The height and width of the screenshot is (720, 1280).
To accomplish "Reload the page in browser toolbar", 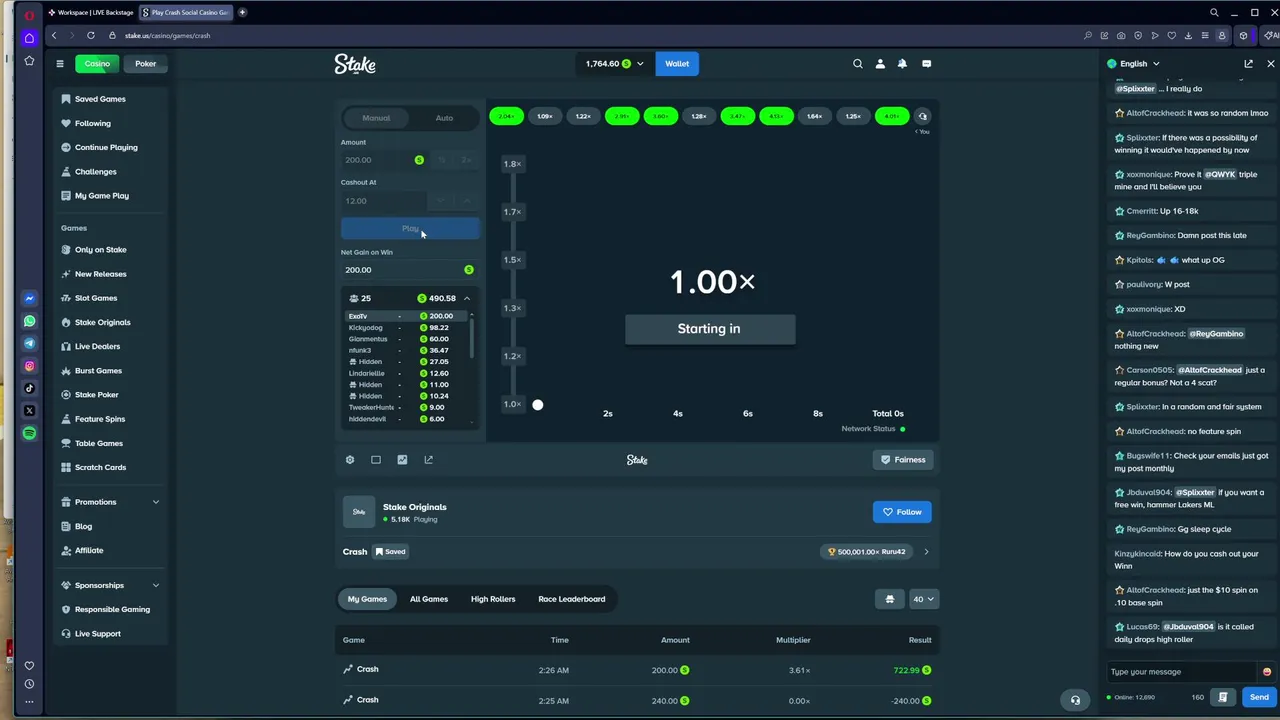I will 90,36.
